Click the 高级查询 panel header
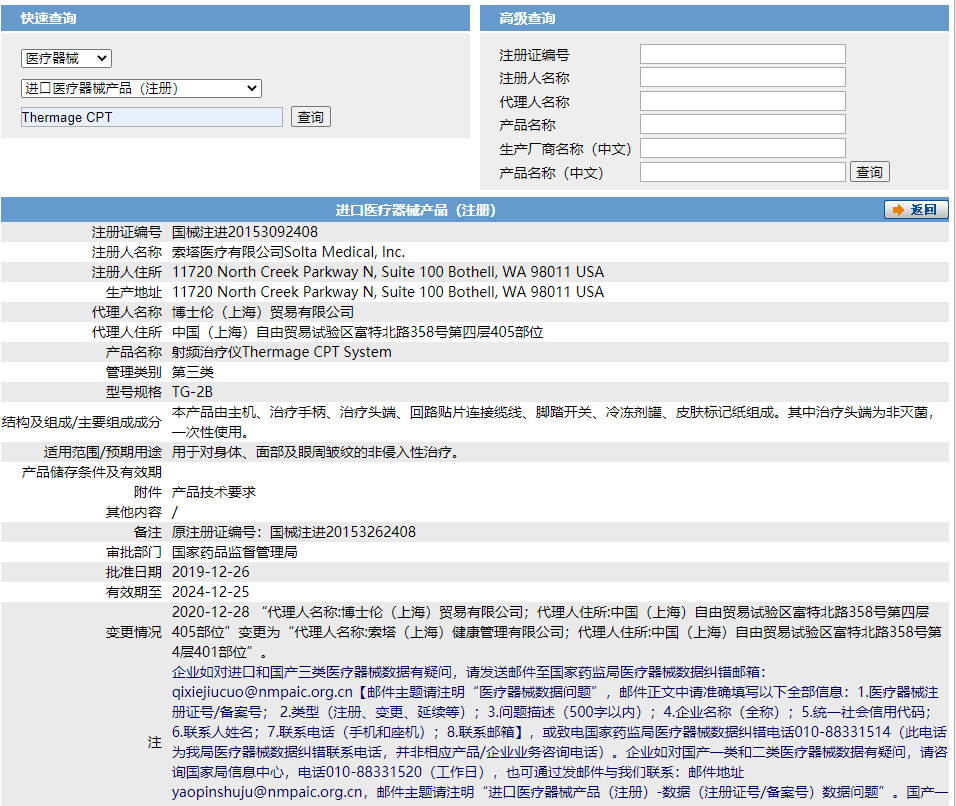 point(714,18)
